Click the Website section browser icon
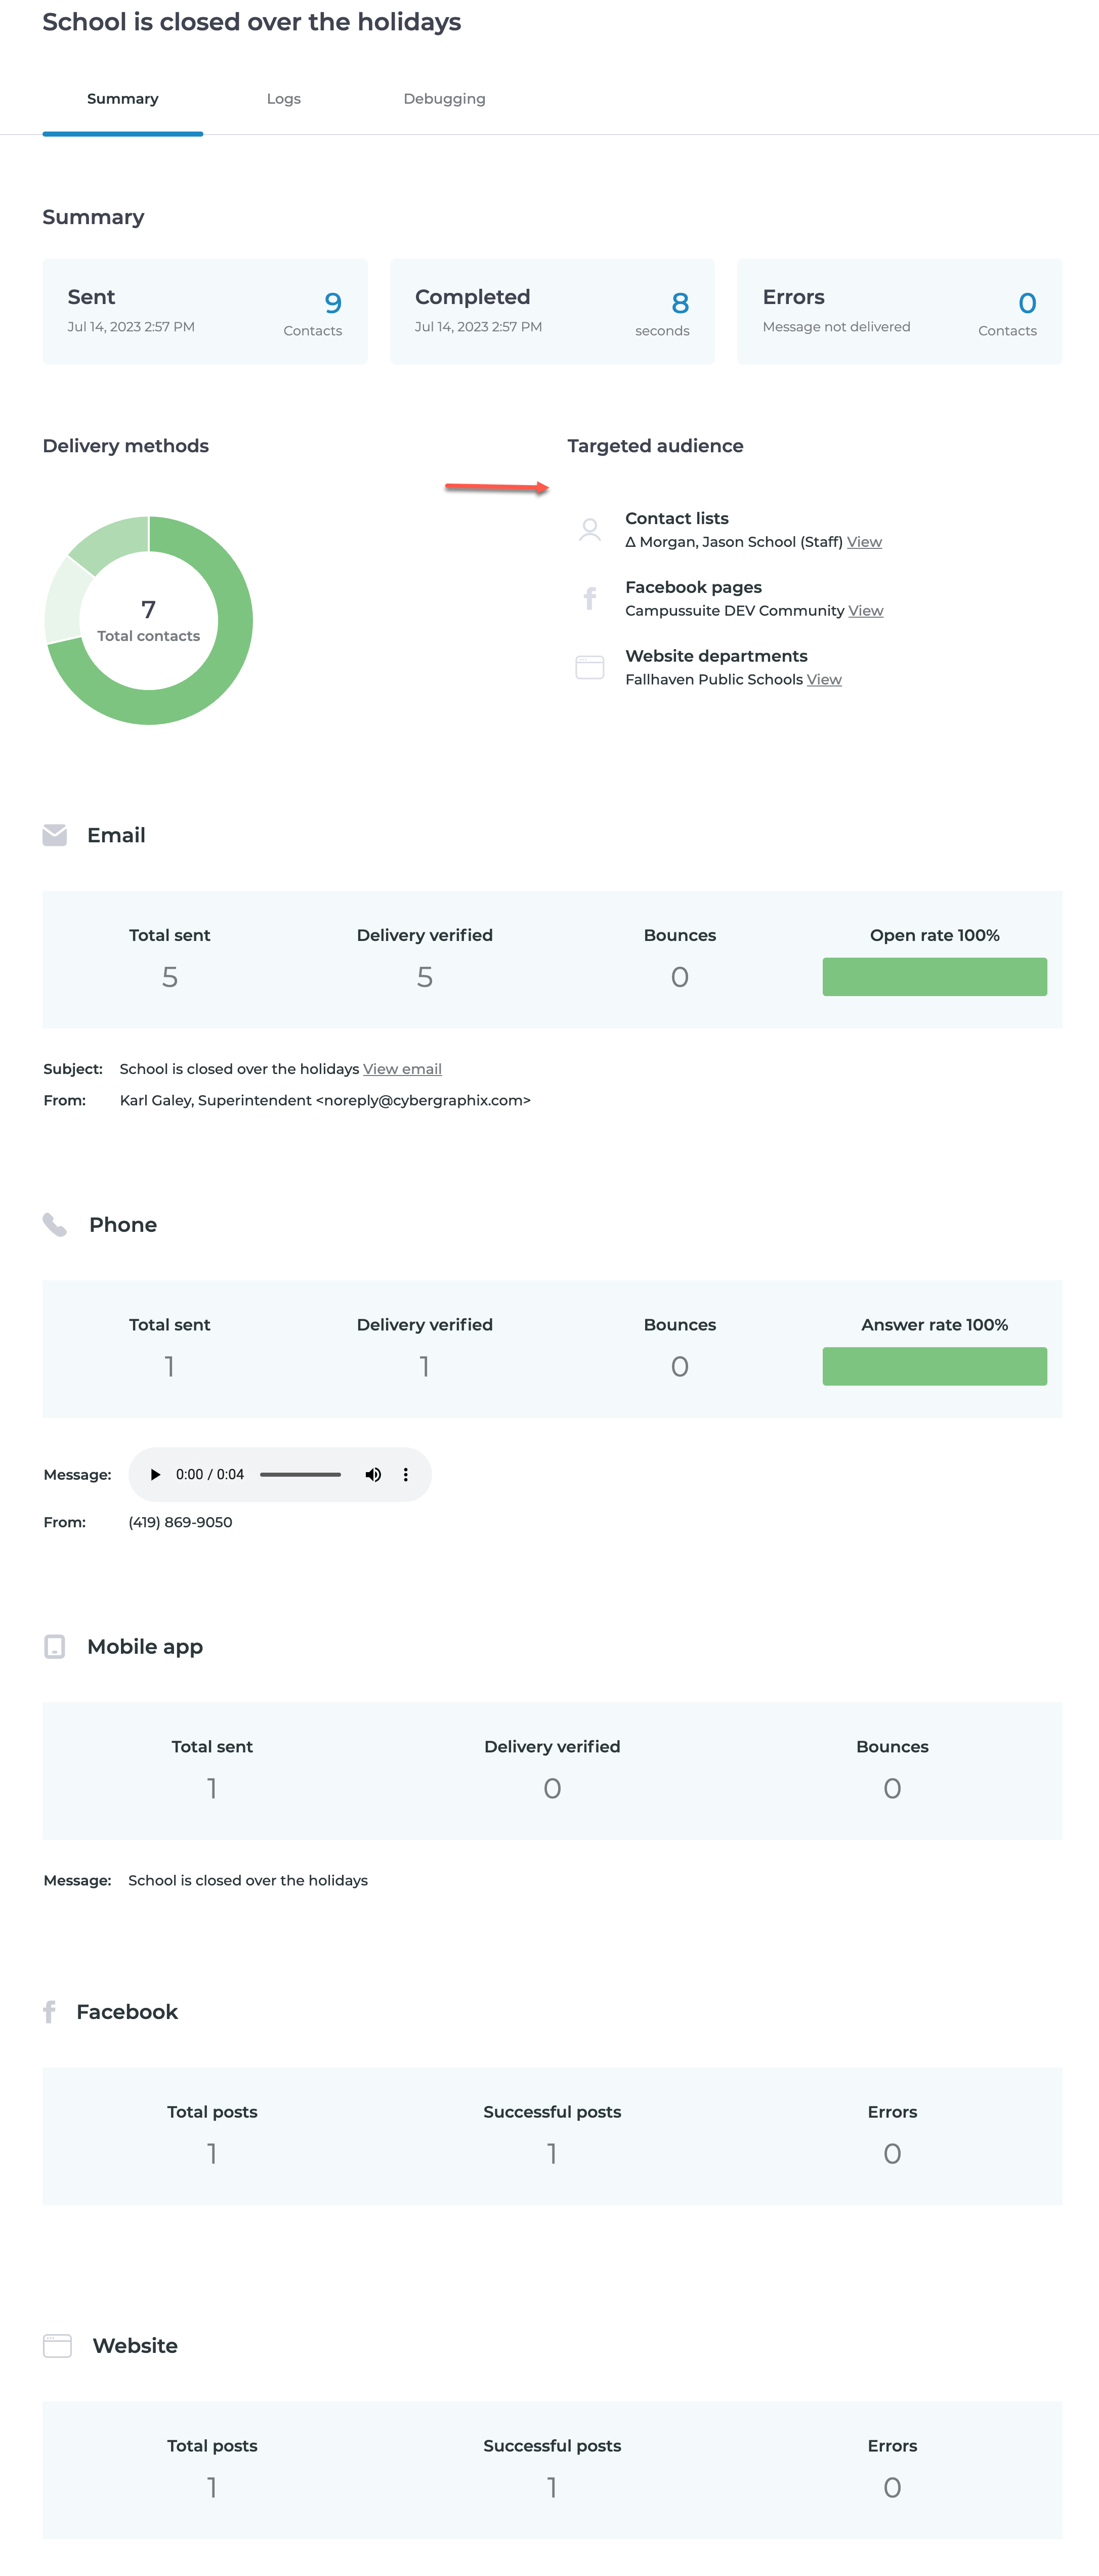This screenshot has height=2576, width=1099. pos(57,2346)
